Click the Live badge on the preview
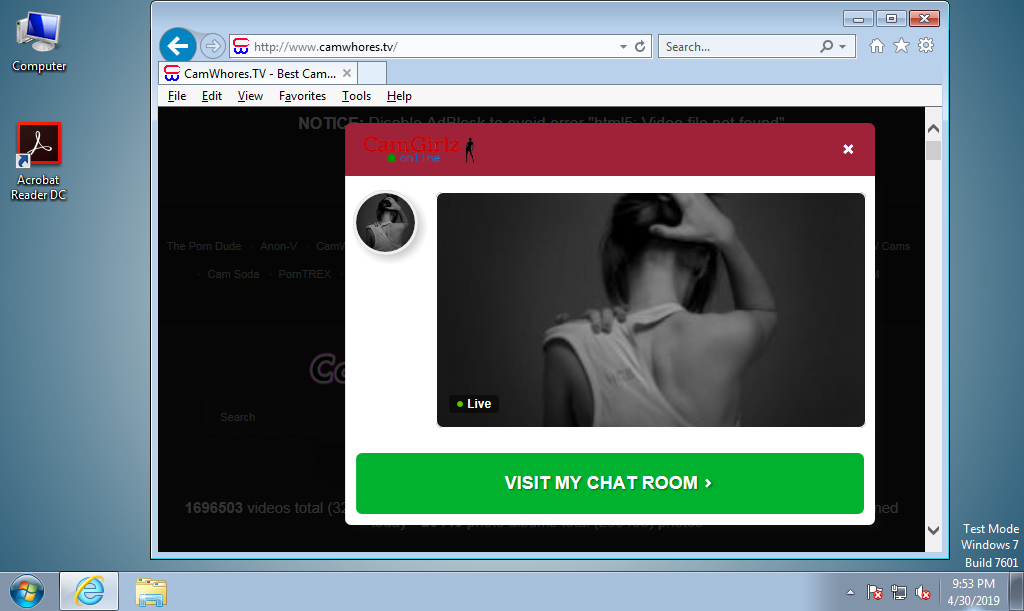The image size is (1024, 611). [x=474, y=404]
